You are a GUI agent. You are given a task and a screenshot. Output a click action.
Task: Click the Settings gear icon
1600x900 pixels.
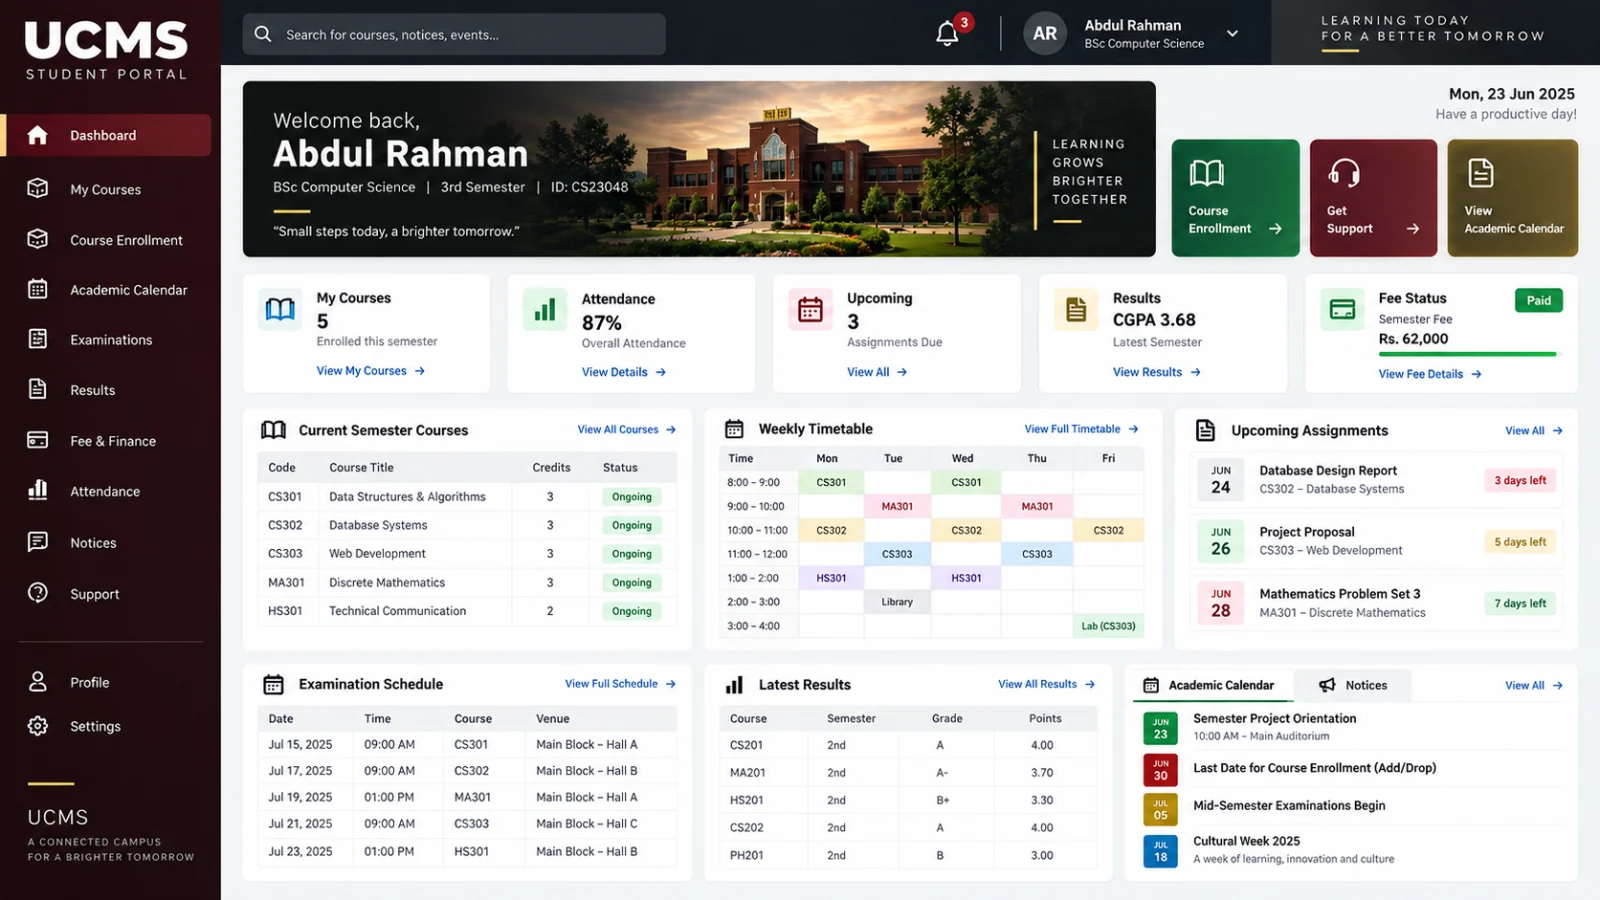coord(38,726)
